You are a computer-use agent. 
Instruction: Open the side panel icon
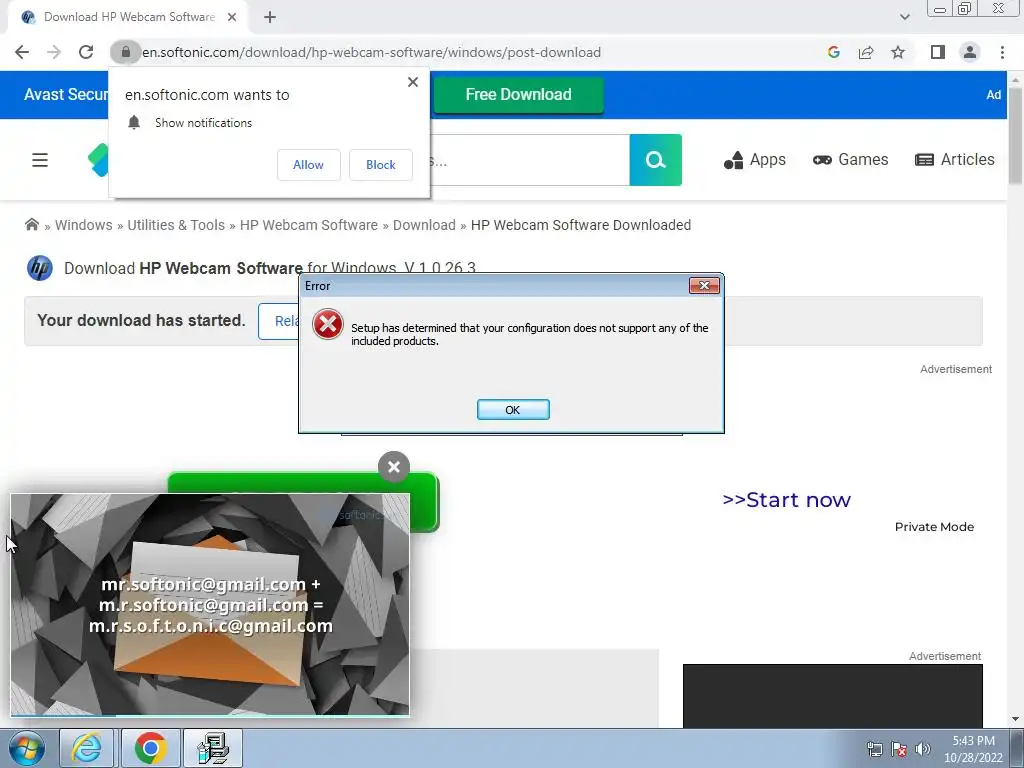[x=938, y=52]
